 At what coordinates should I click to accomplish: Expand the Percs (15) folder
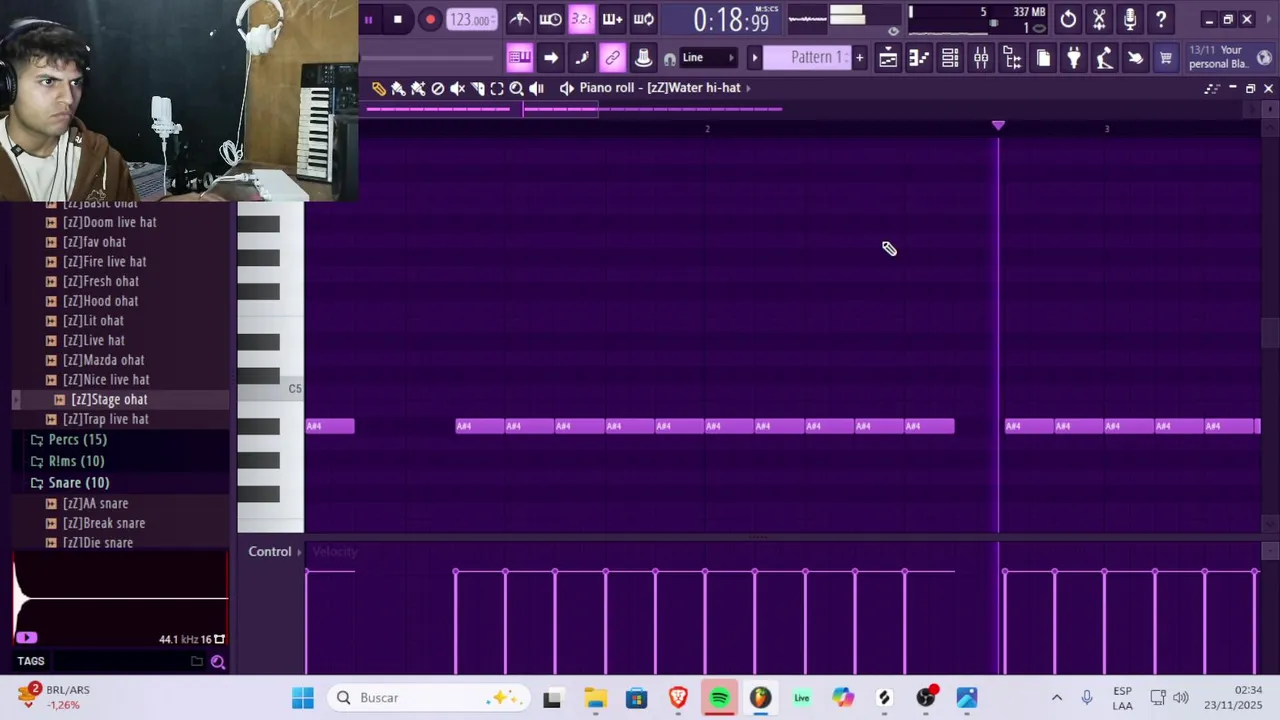tap(77, 440)
